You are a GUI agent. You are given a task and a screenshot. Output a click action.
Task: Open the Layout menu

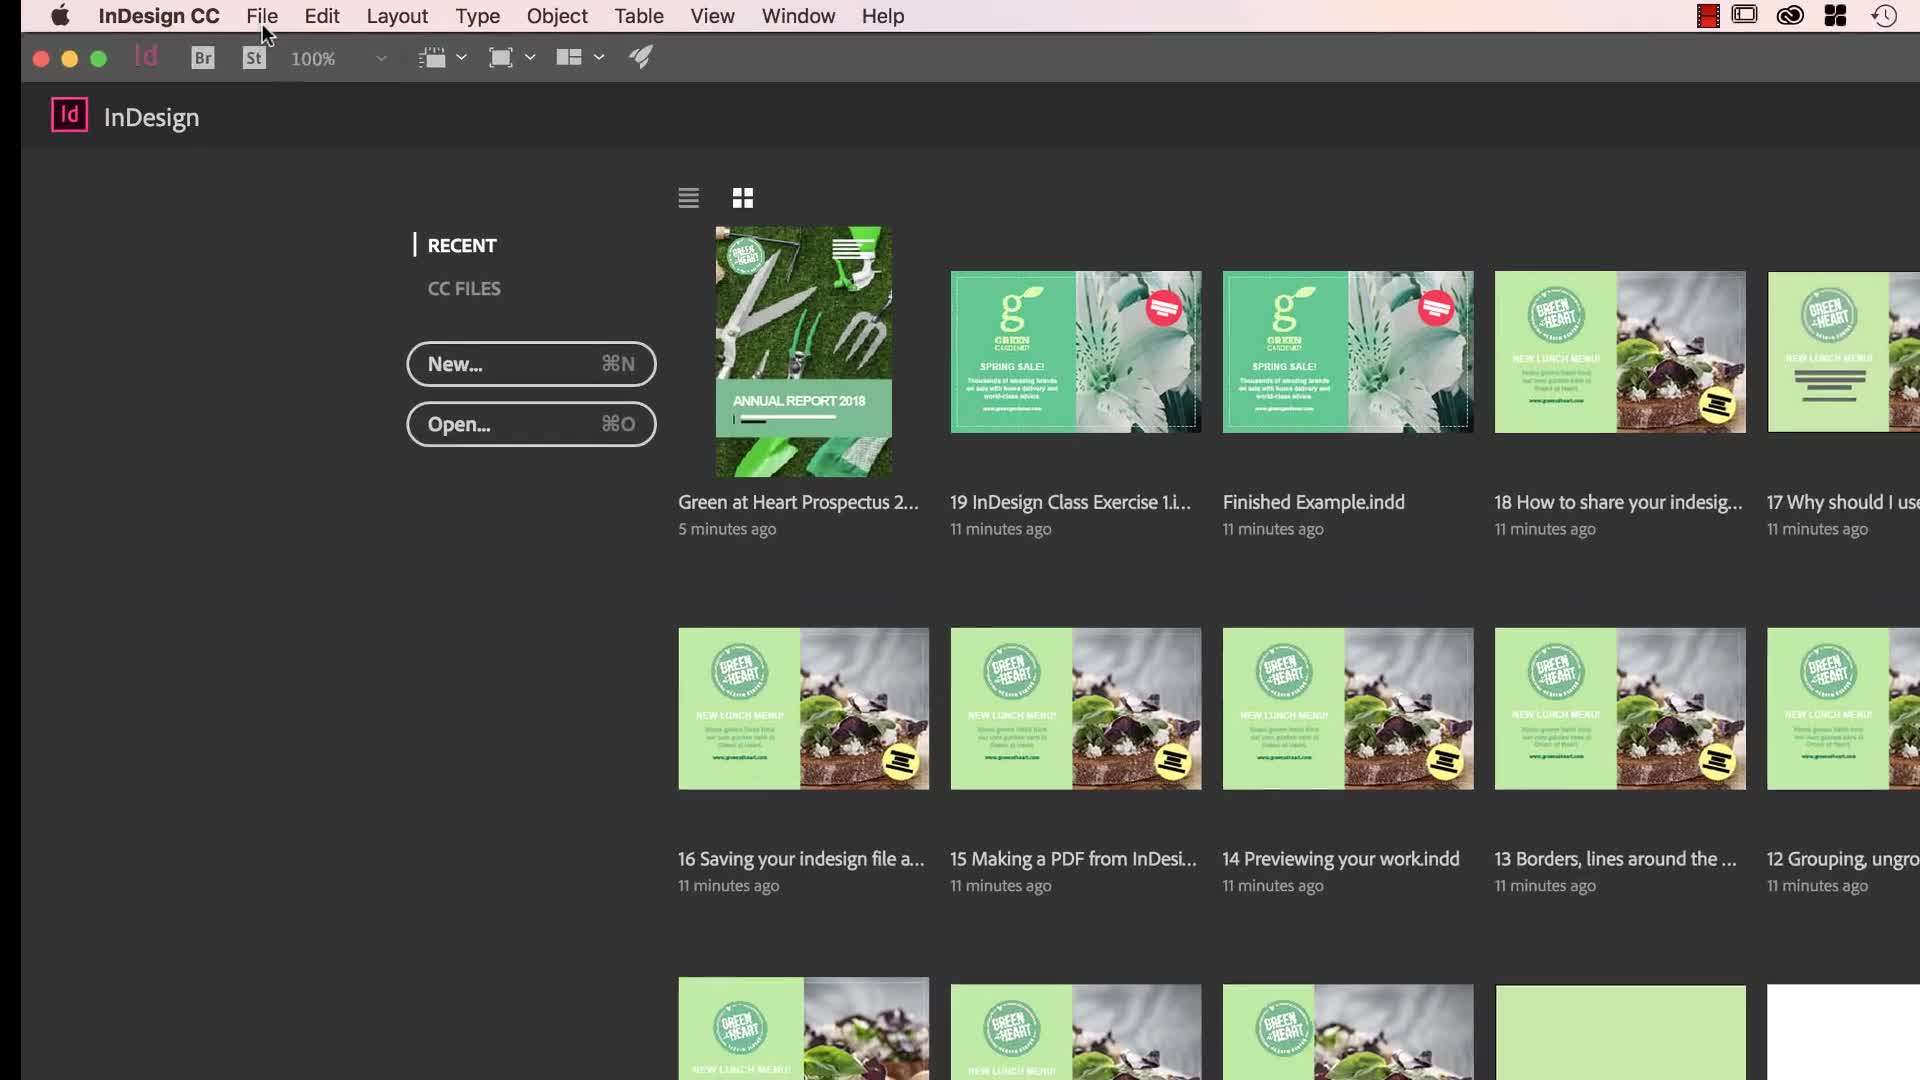(x=397, y=16)
